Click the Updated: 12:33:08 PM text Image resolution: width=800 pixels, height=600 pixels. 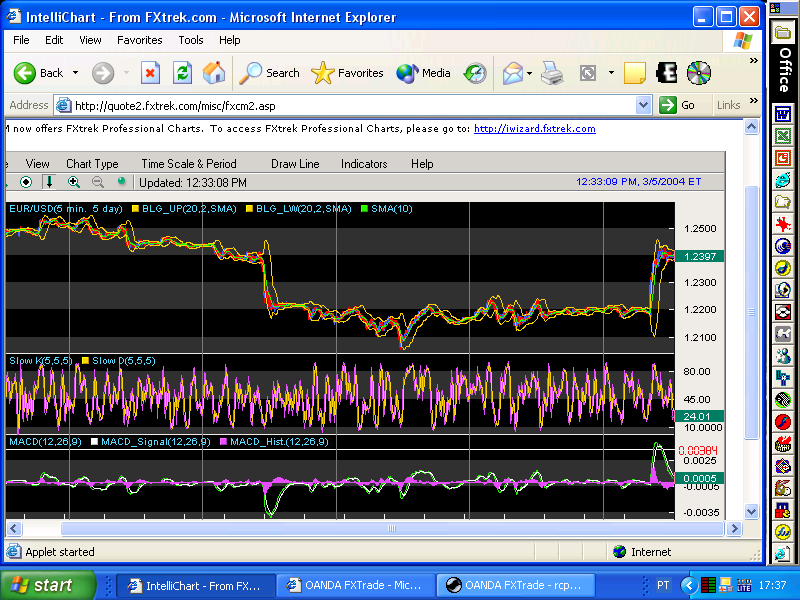click(193, 183)
